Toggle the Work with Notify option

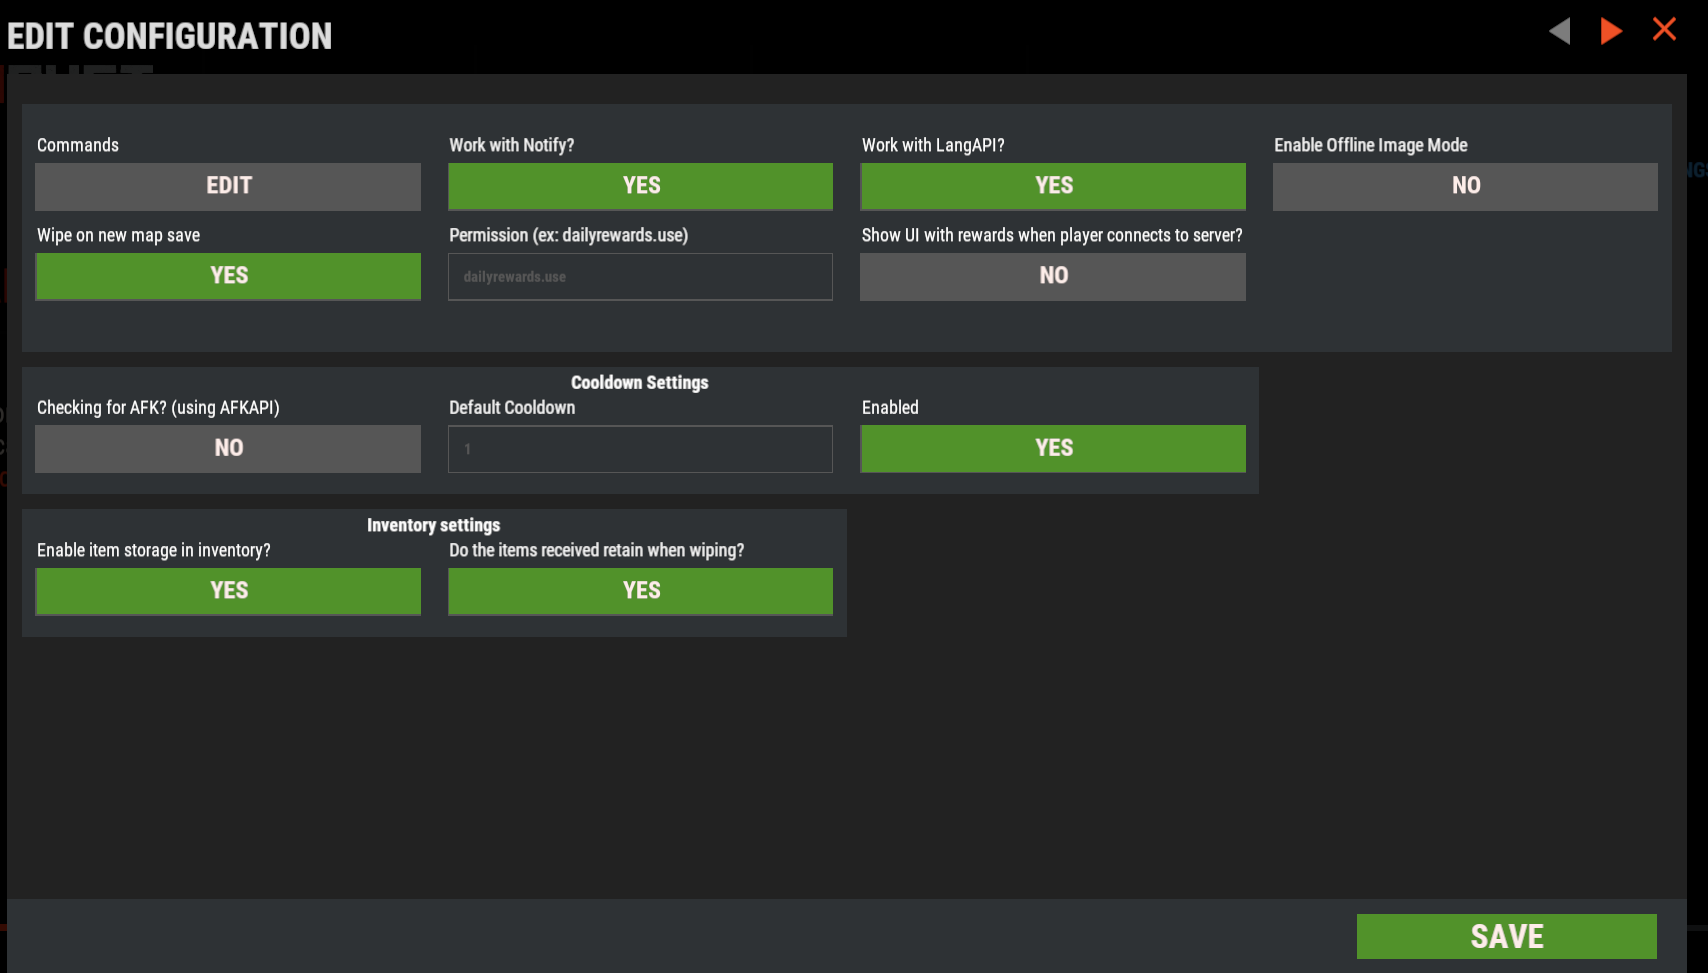[x=640, y=186]
